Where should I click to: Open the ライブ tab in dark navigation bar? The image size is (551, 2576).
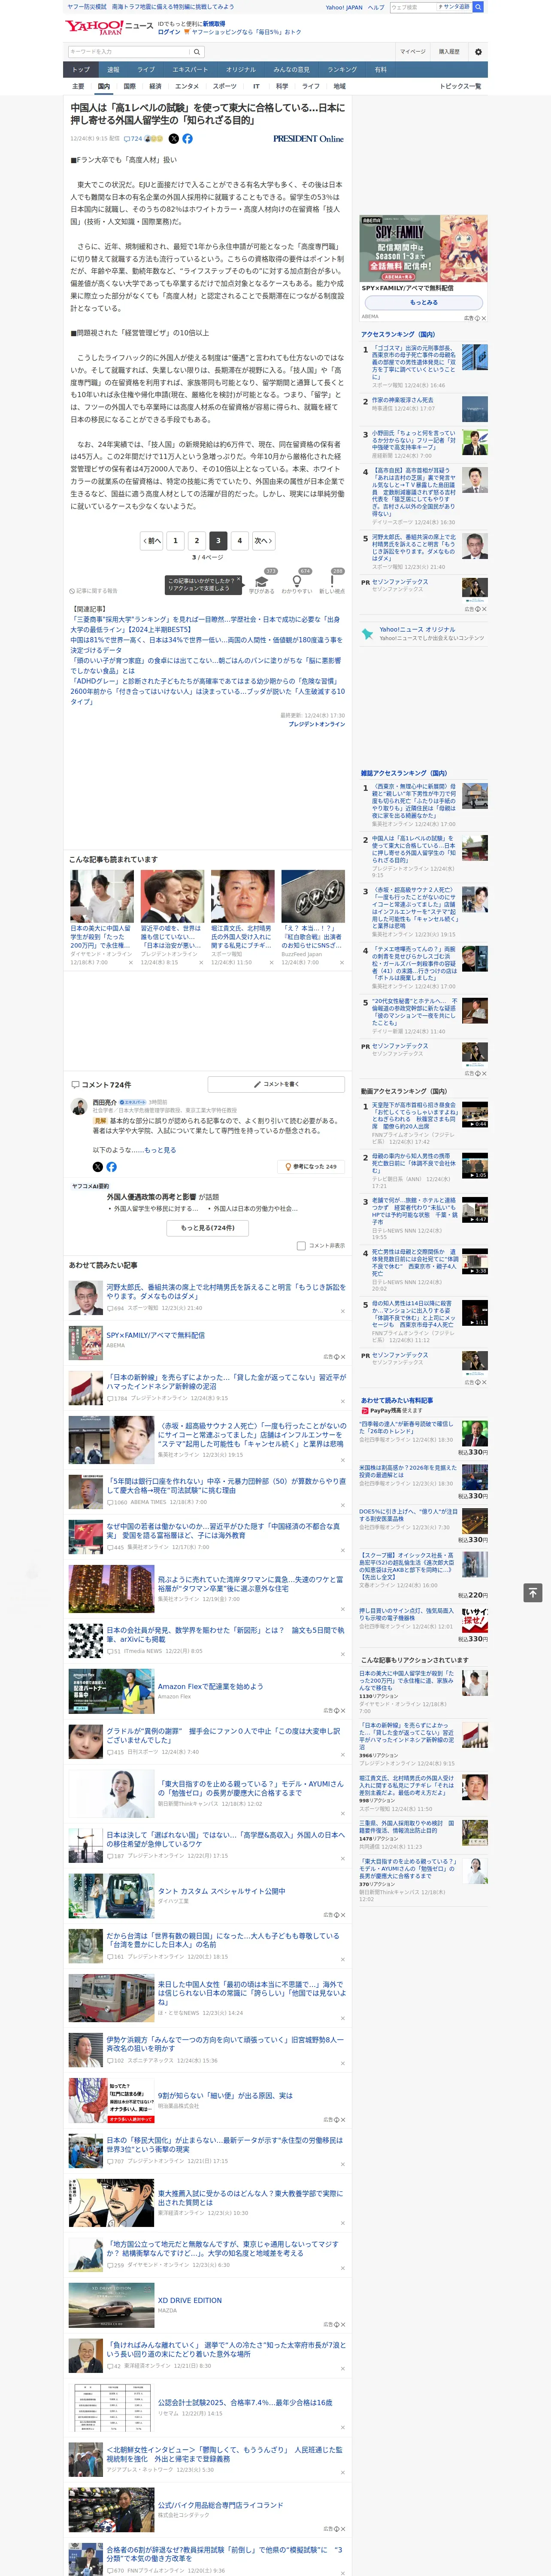coord(146,70)
